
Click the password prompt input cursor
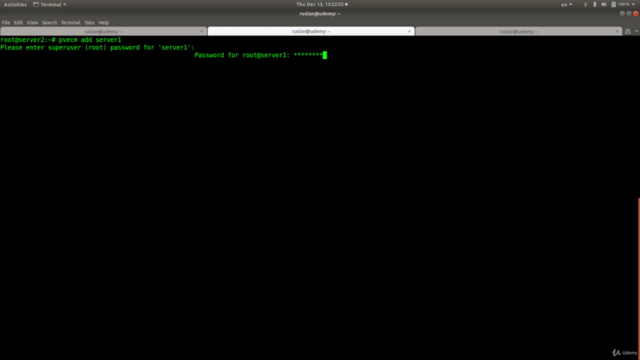325,55
